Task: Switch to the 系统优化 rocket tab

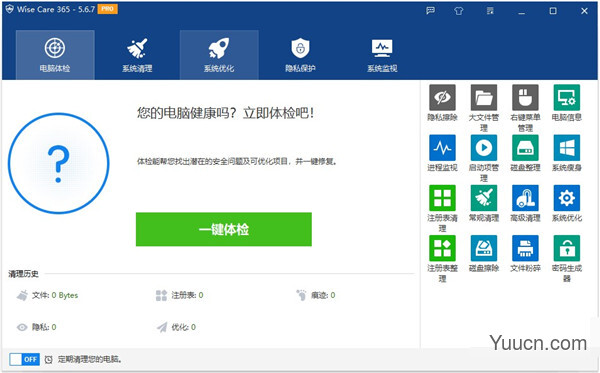Action: point(219,55)
